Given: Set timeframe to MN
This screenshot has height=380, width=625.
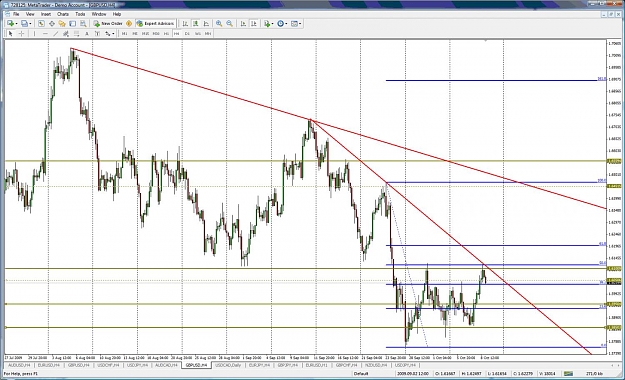Looking at the screenshot, I should pos(208,33).
